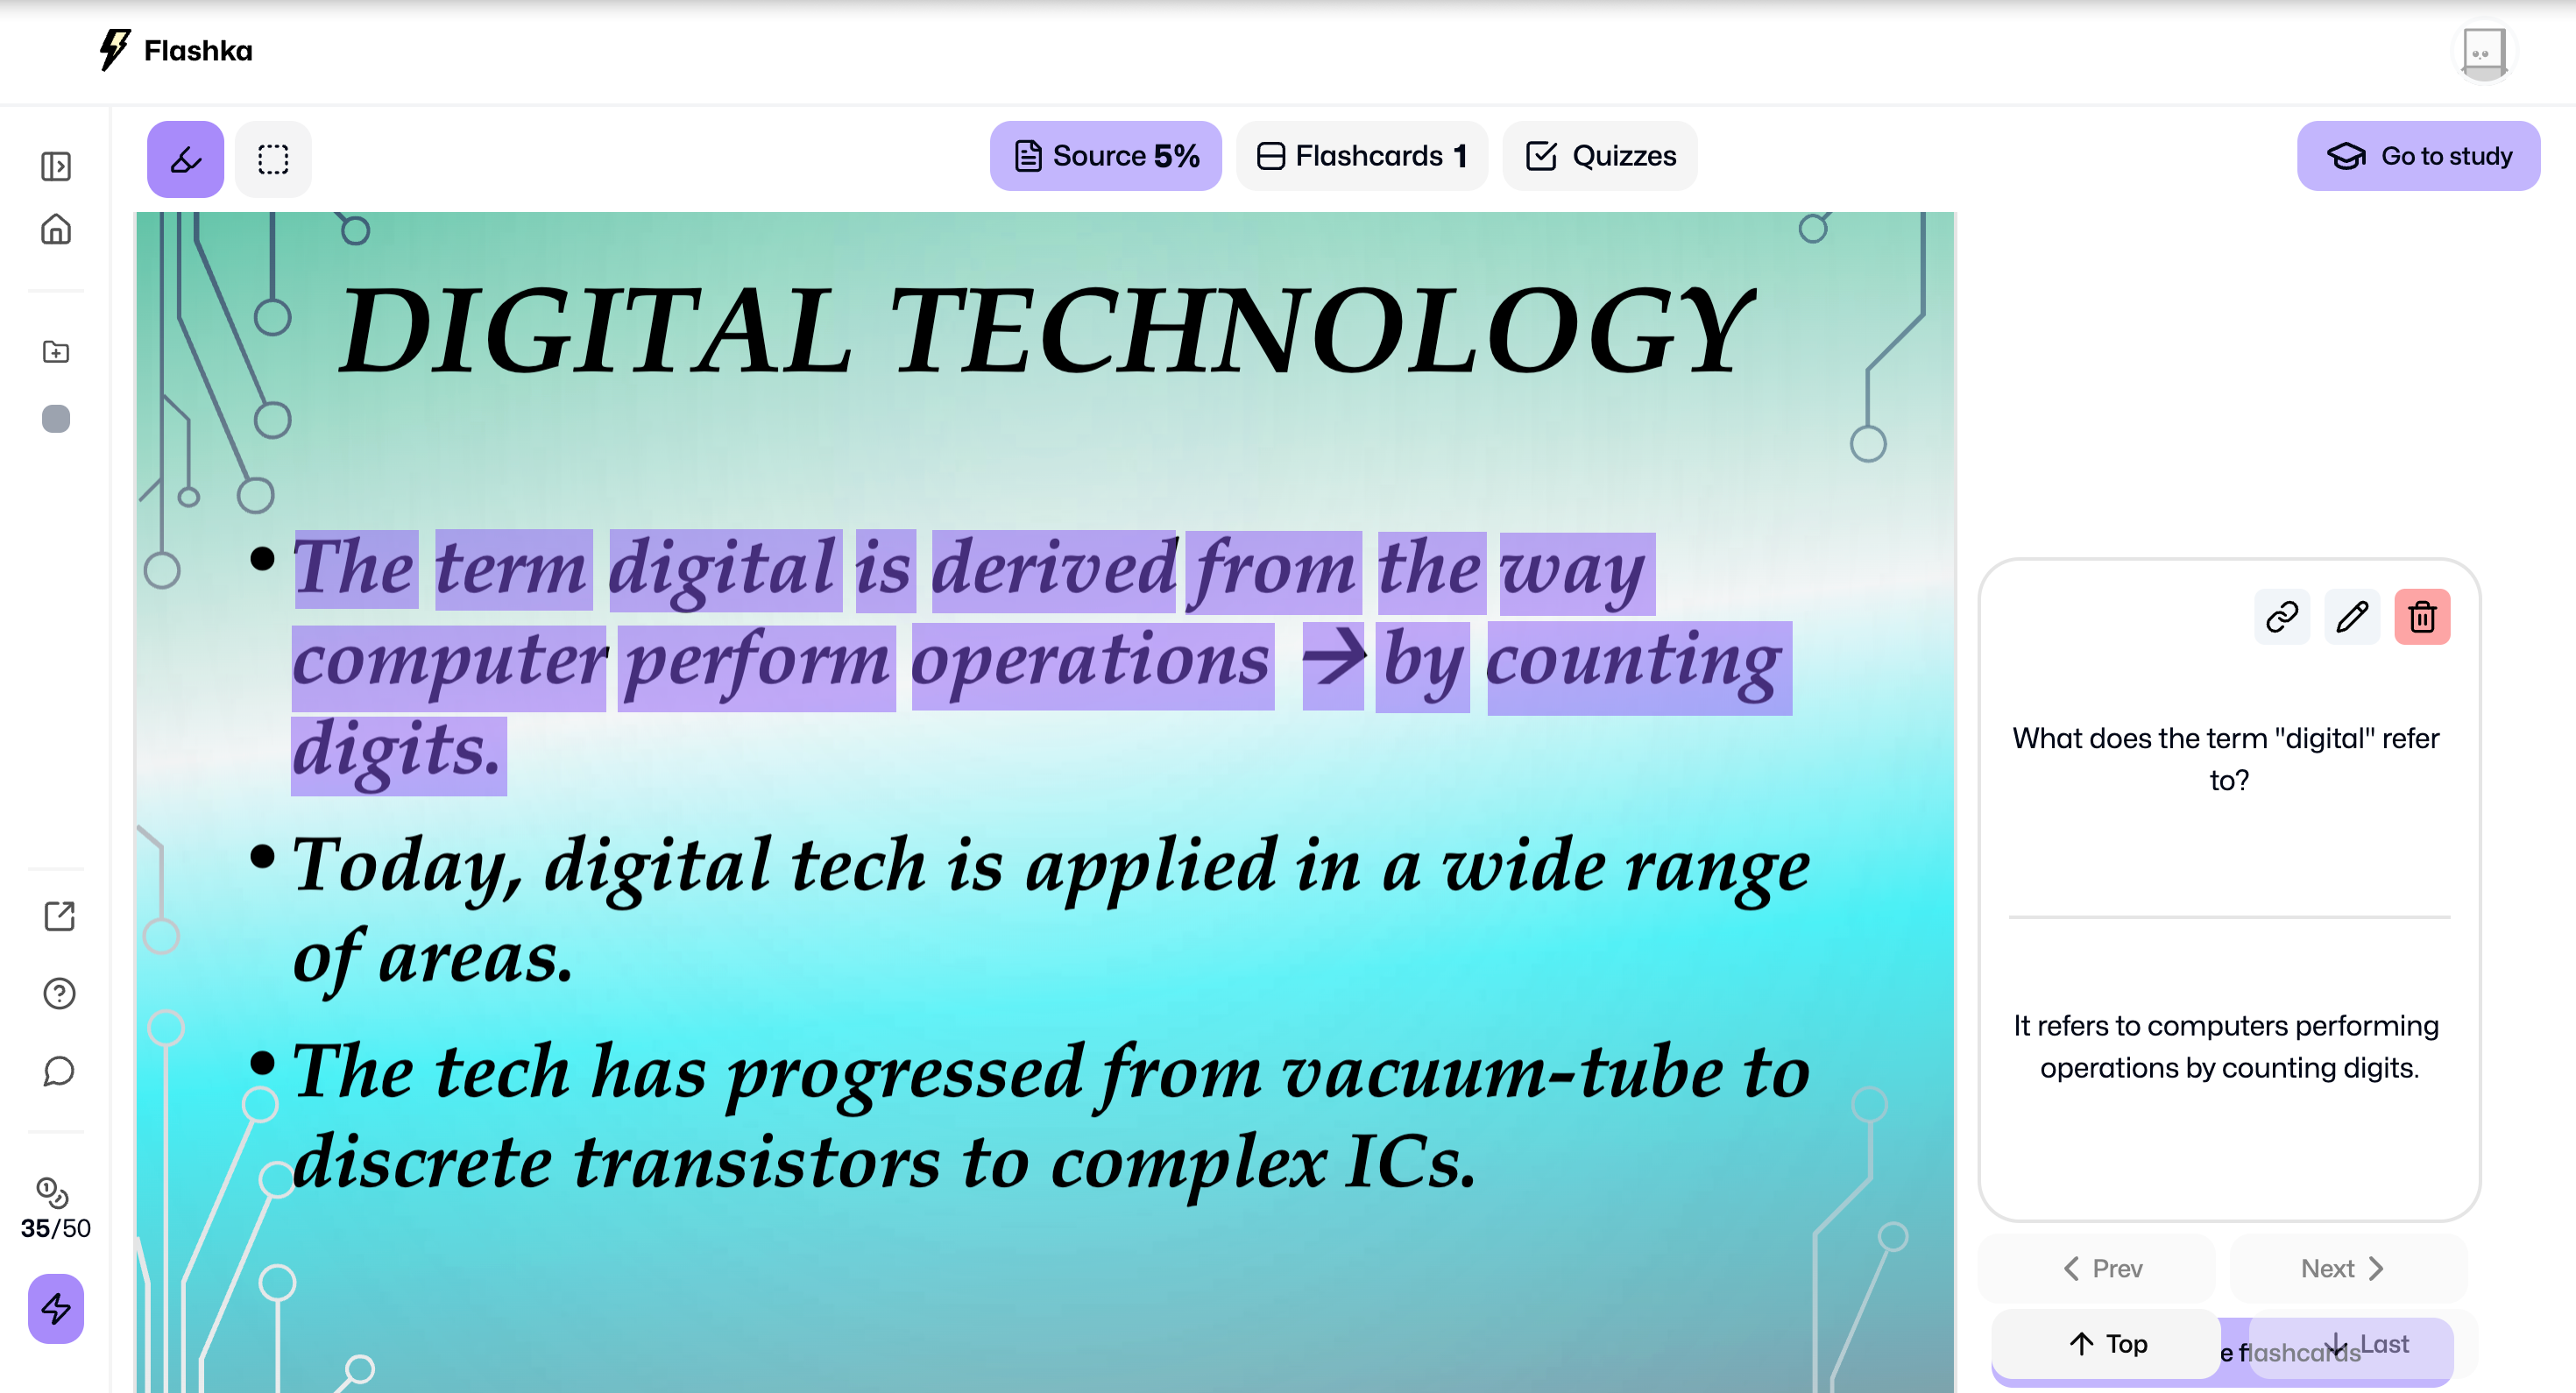Expand the Prev navigation chevron

[2072, 1266]
